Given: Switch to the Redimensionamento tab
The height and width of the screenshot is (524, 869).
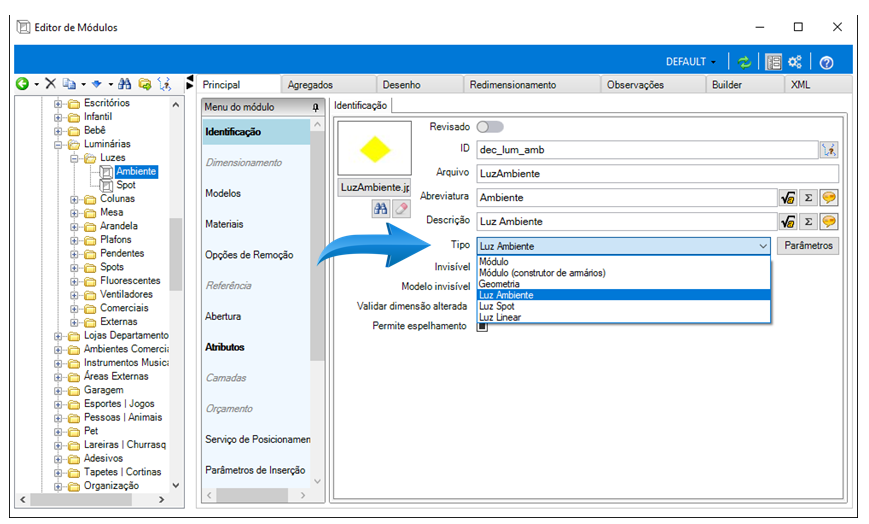Looking at the screenshot, I should 532,85.
